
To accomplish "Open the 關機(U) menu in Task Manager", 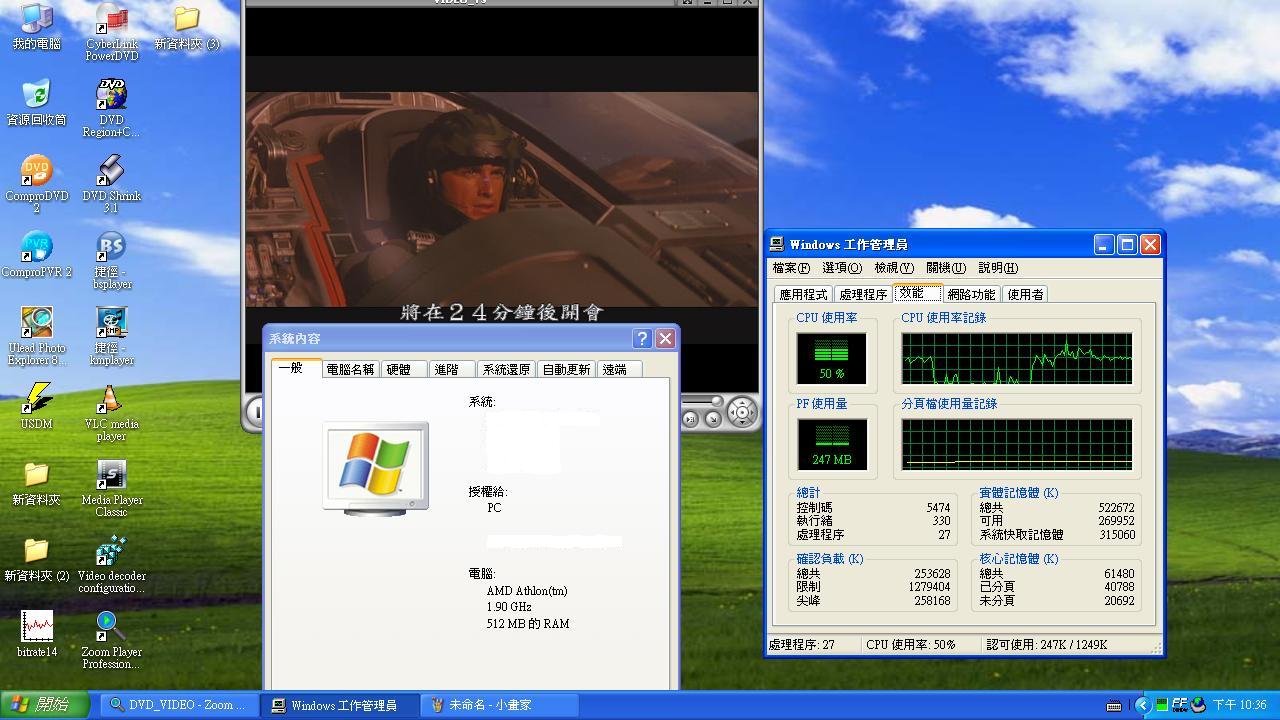I will pos(945,268).
